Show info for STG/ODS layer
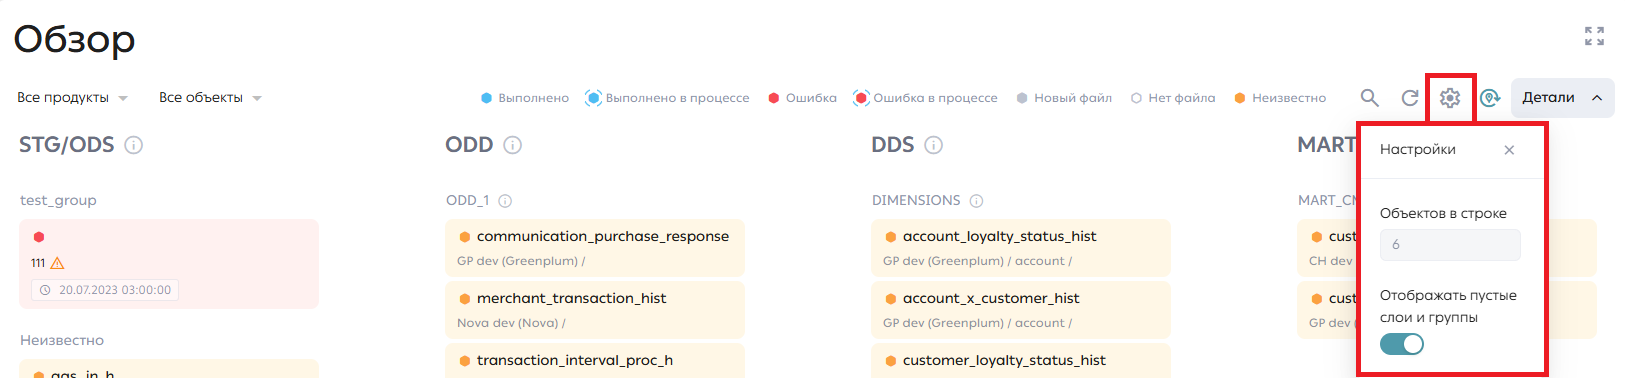 pos(133,145)
